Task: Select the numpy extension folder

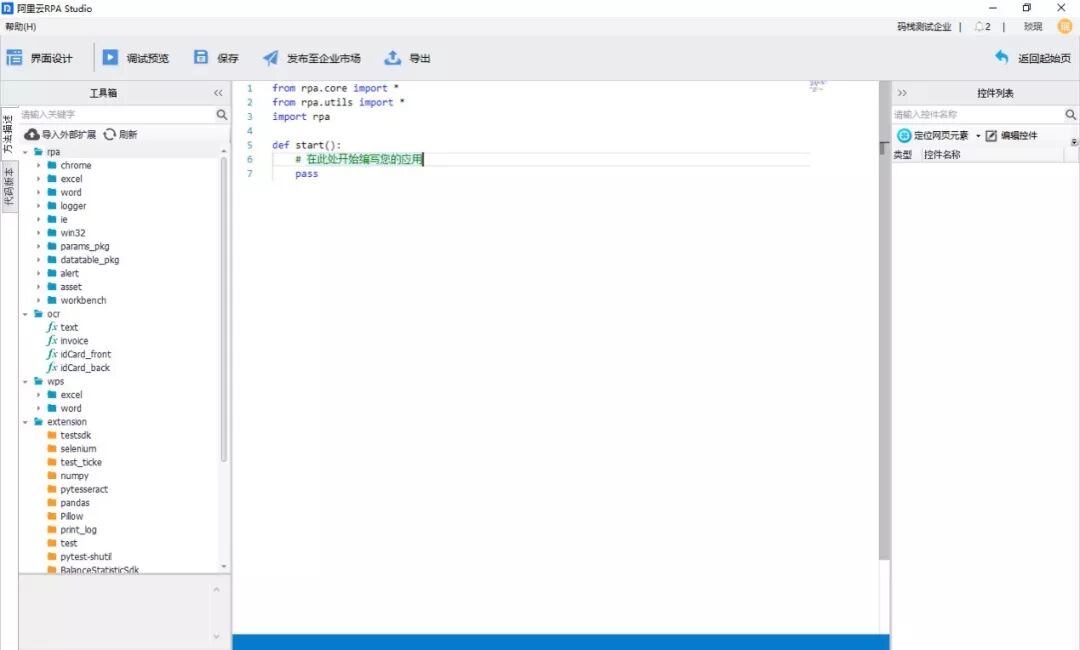Action: pos(68,476)
